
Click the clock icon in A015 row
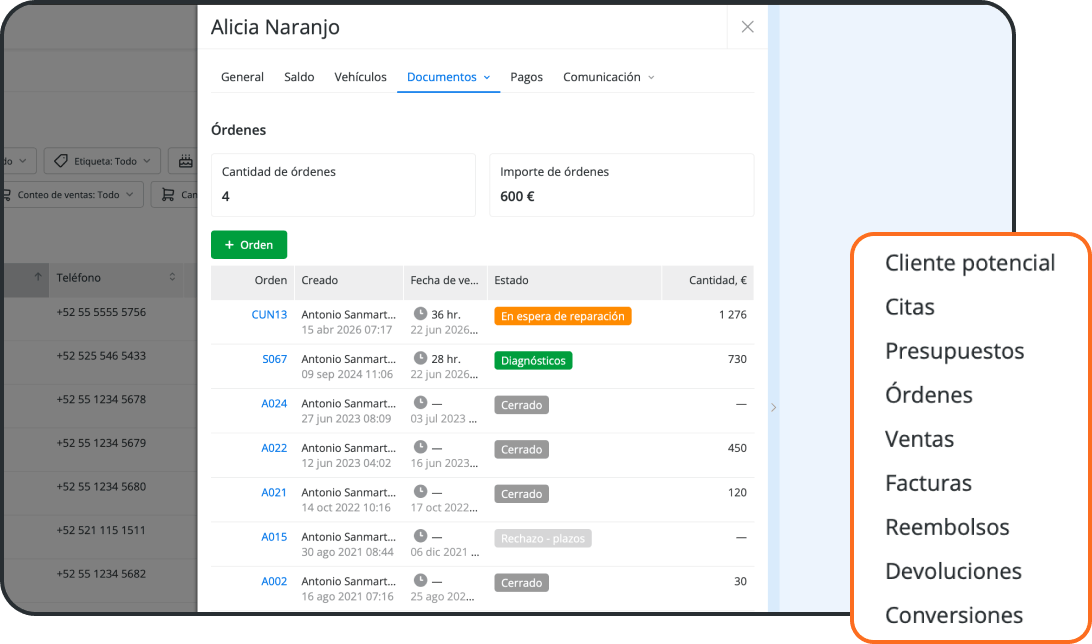(x=420, y=536)
